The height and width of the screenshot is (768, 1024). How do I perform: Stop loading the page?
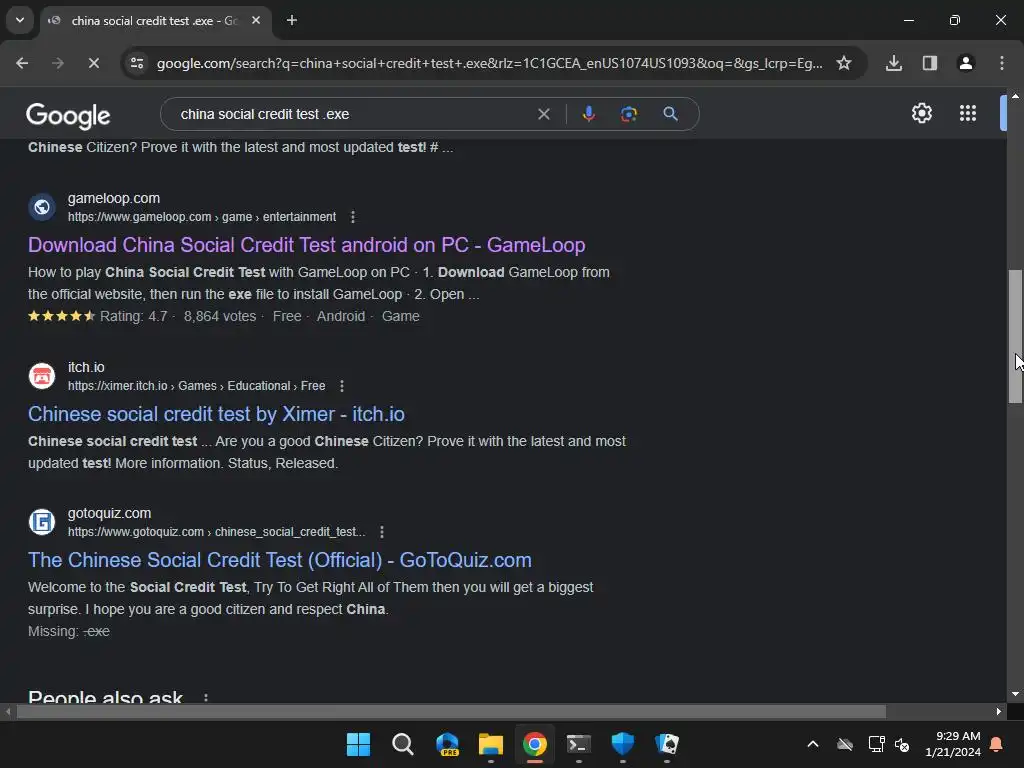93,63
